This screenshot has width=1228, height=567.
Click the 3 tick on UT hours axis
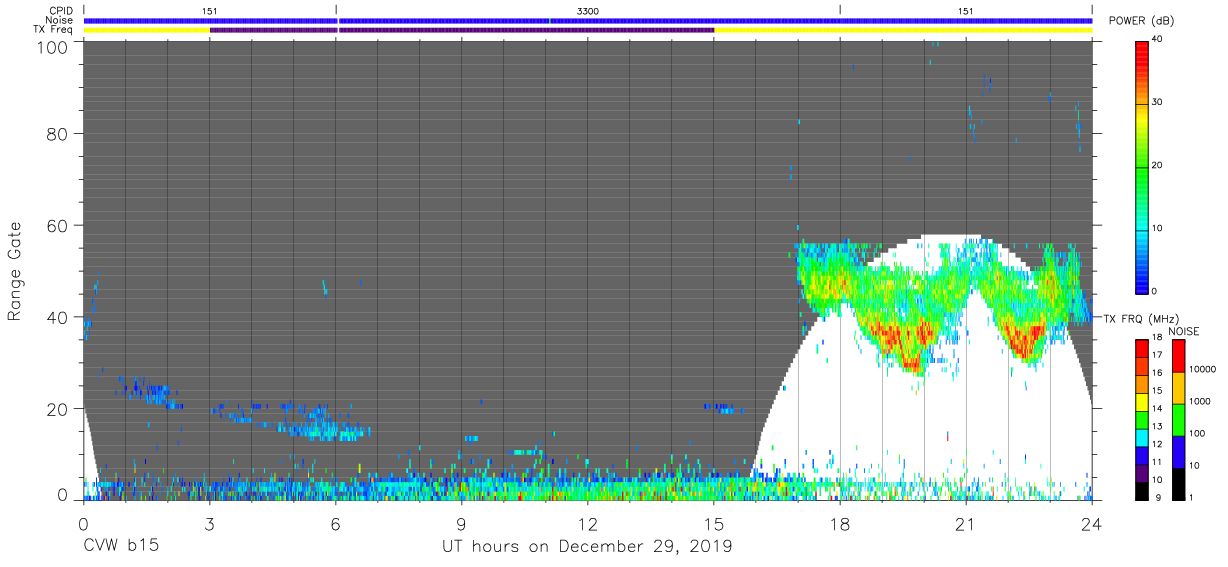point(209,523)
